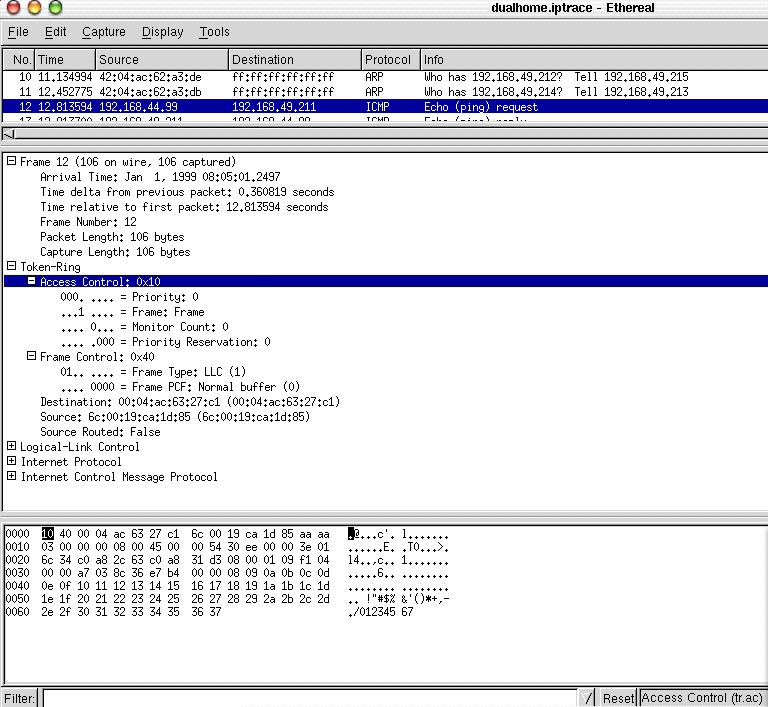Select the Monitor Count: 0 field

144,327
